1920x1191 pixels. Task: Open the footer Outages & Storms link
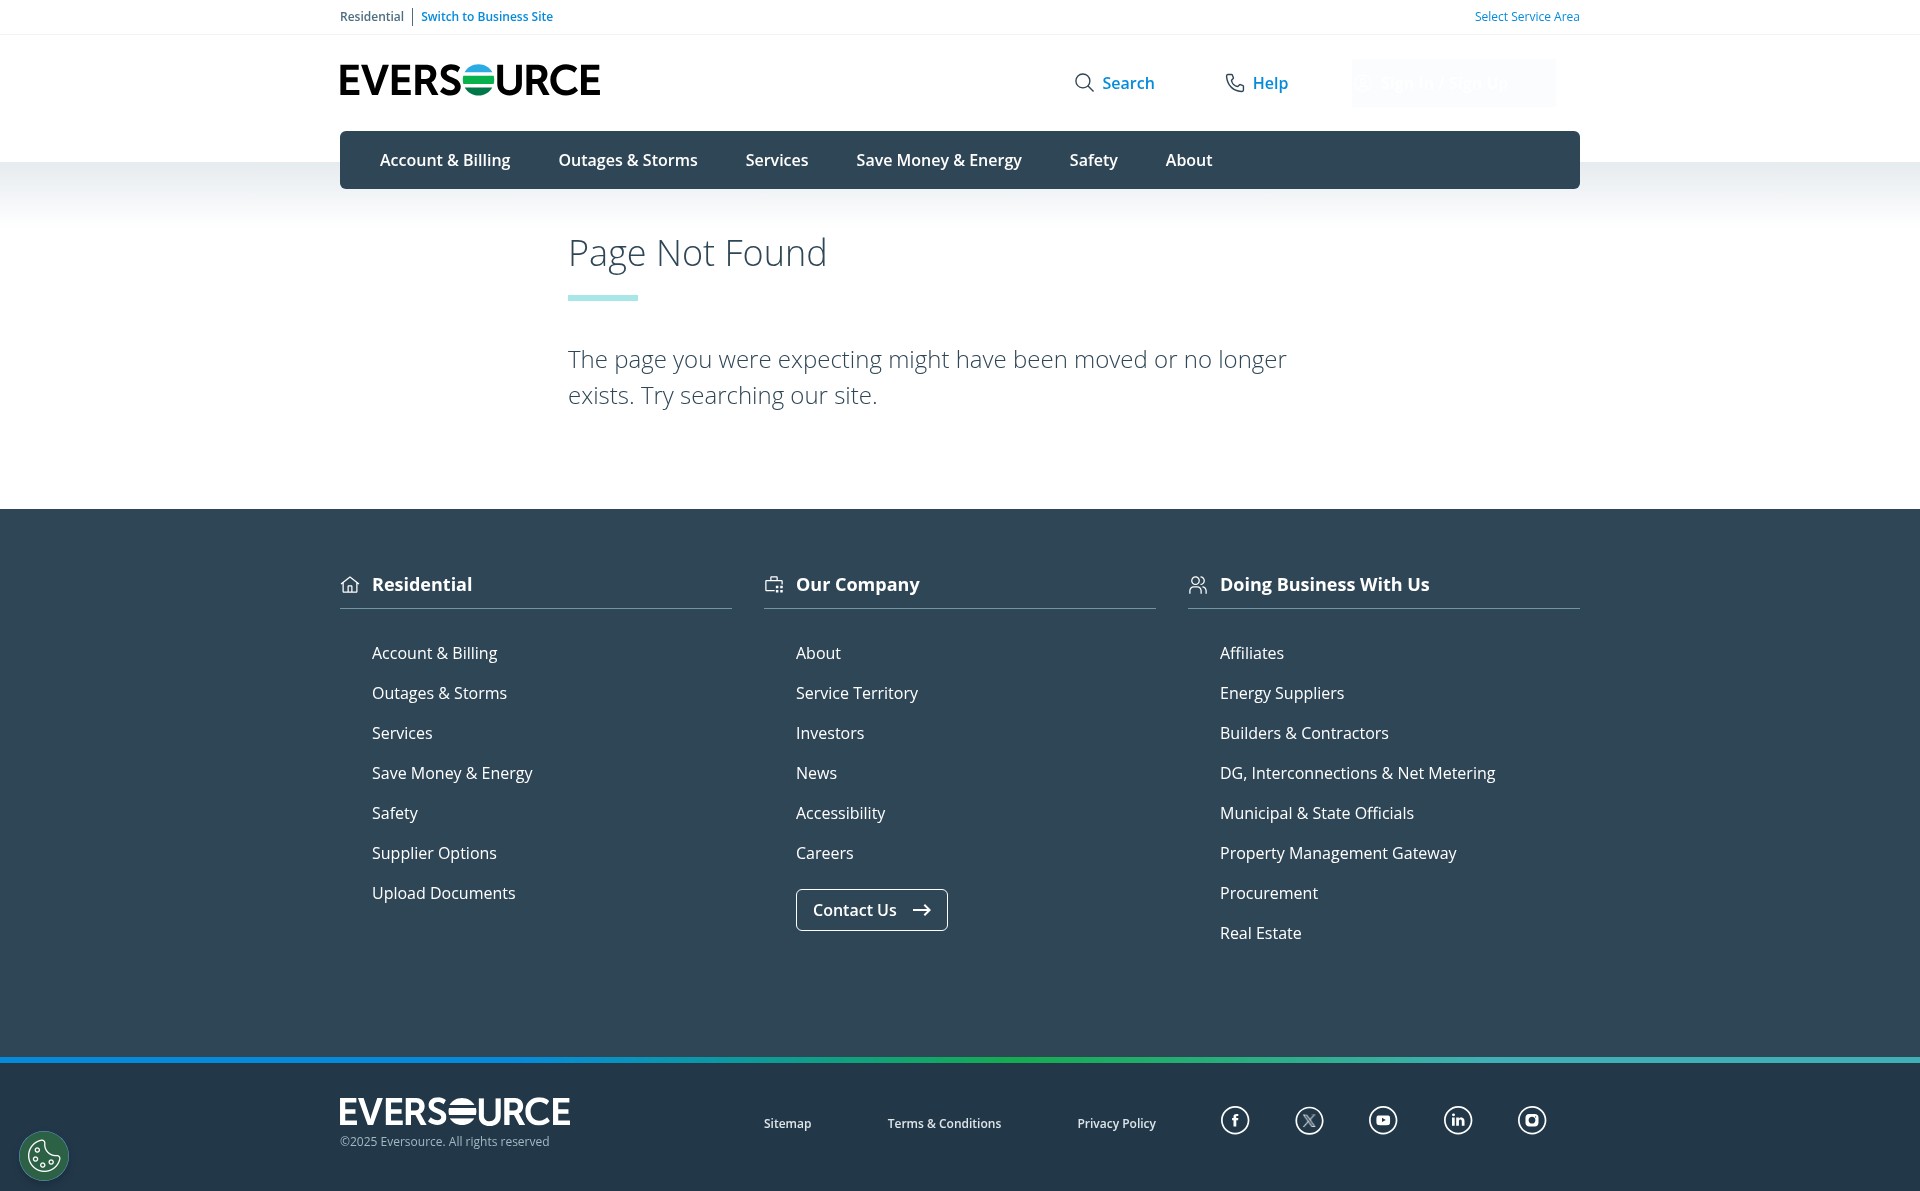pos(439,693)
